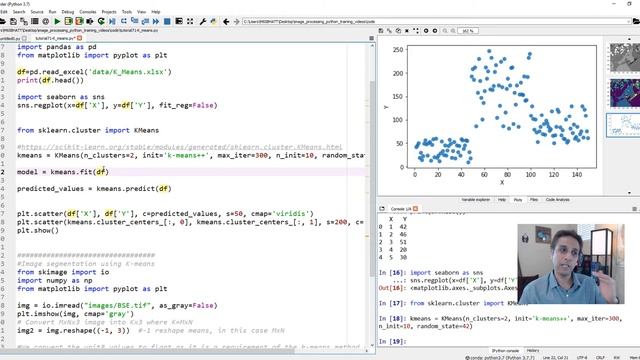The width and height of the screenshot is (640, 360).
Task: Run the file with green play button
Action: (57, 21)
